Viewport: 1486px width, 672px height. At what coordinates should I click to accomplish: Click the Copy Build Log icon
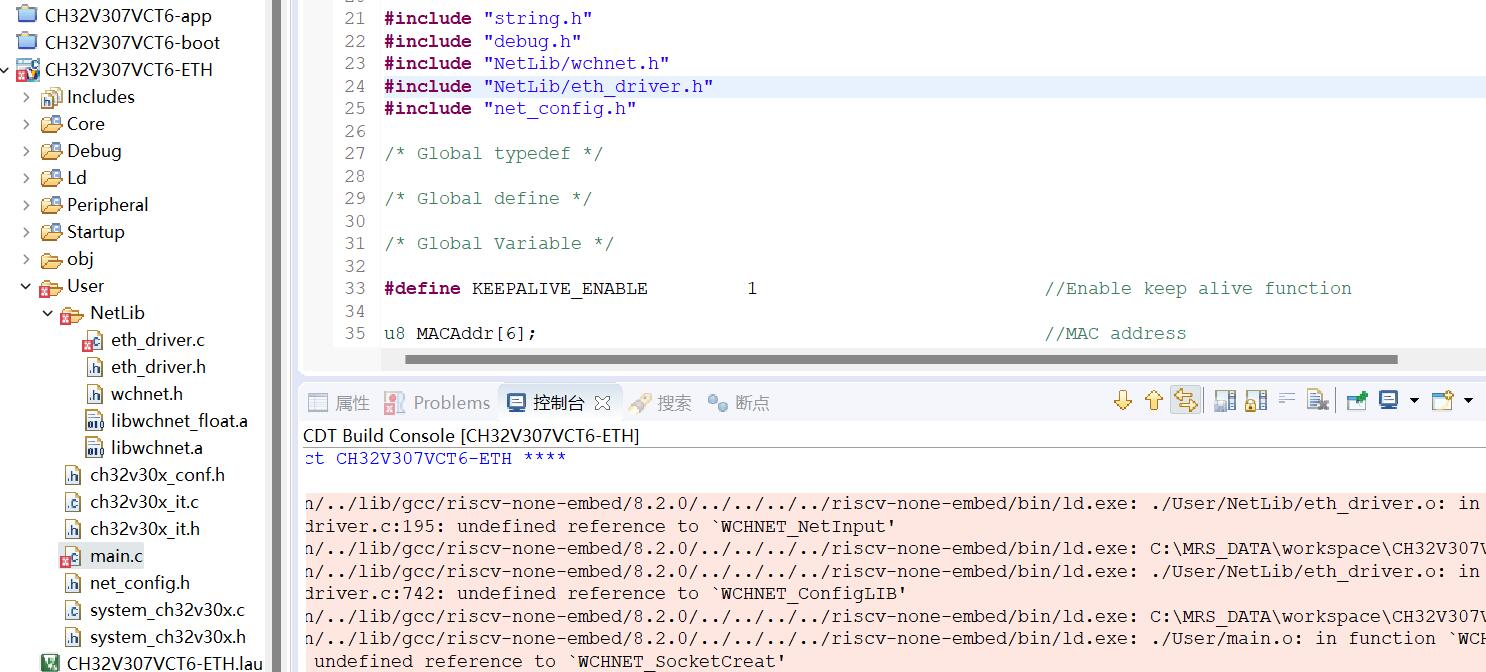point(1224,401)
